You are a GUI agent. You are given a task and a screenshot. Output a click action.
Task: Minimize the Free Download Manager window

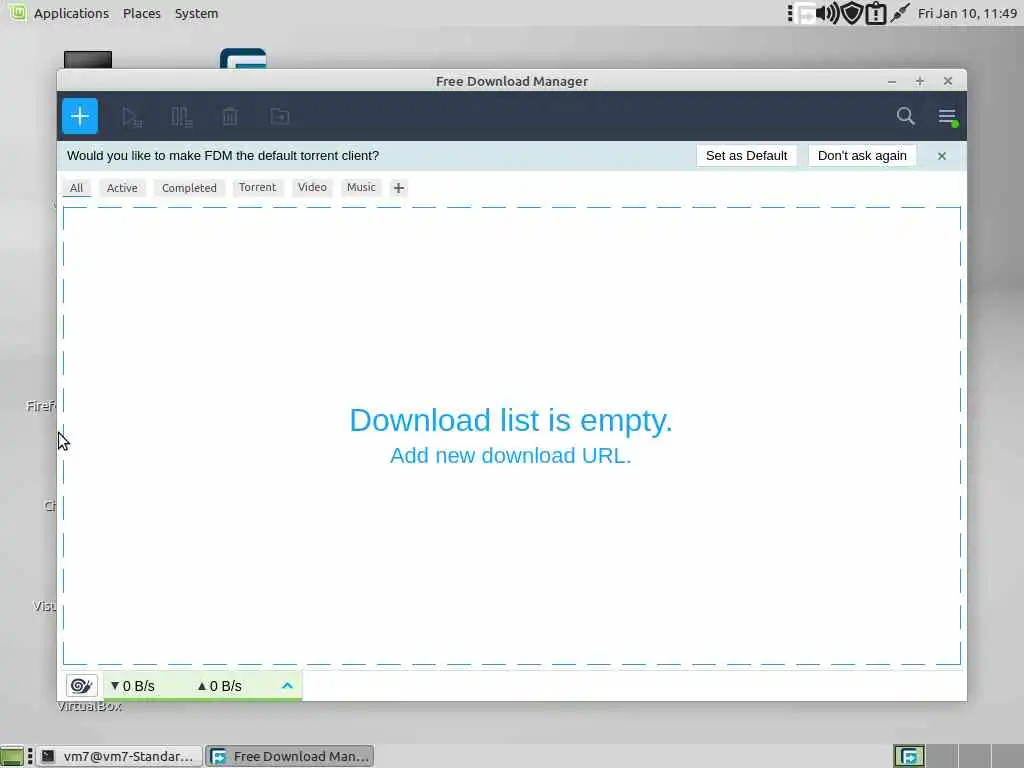[x=892, y=82]
